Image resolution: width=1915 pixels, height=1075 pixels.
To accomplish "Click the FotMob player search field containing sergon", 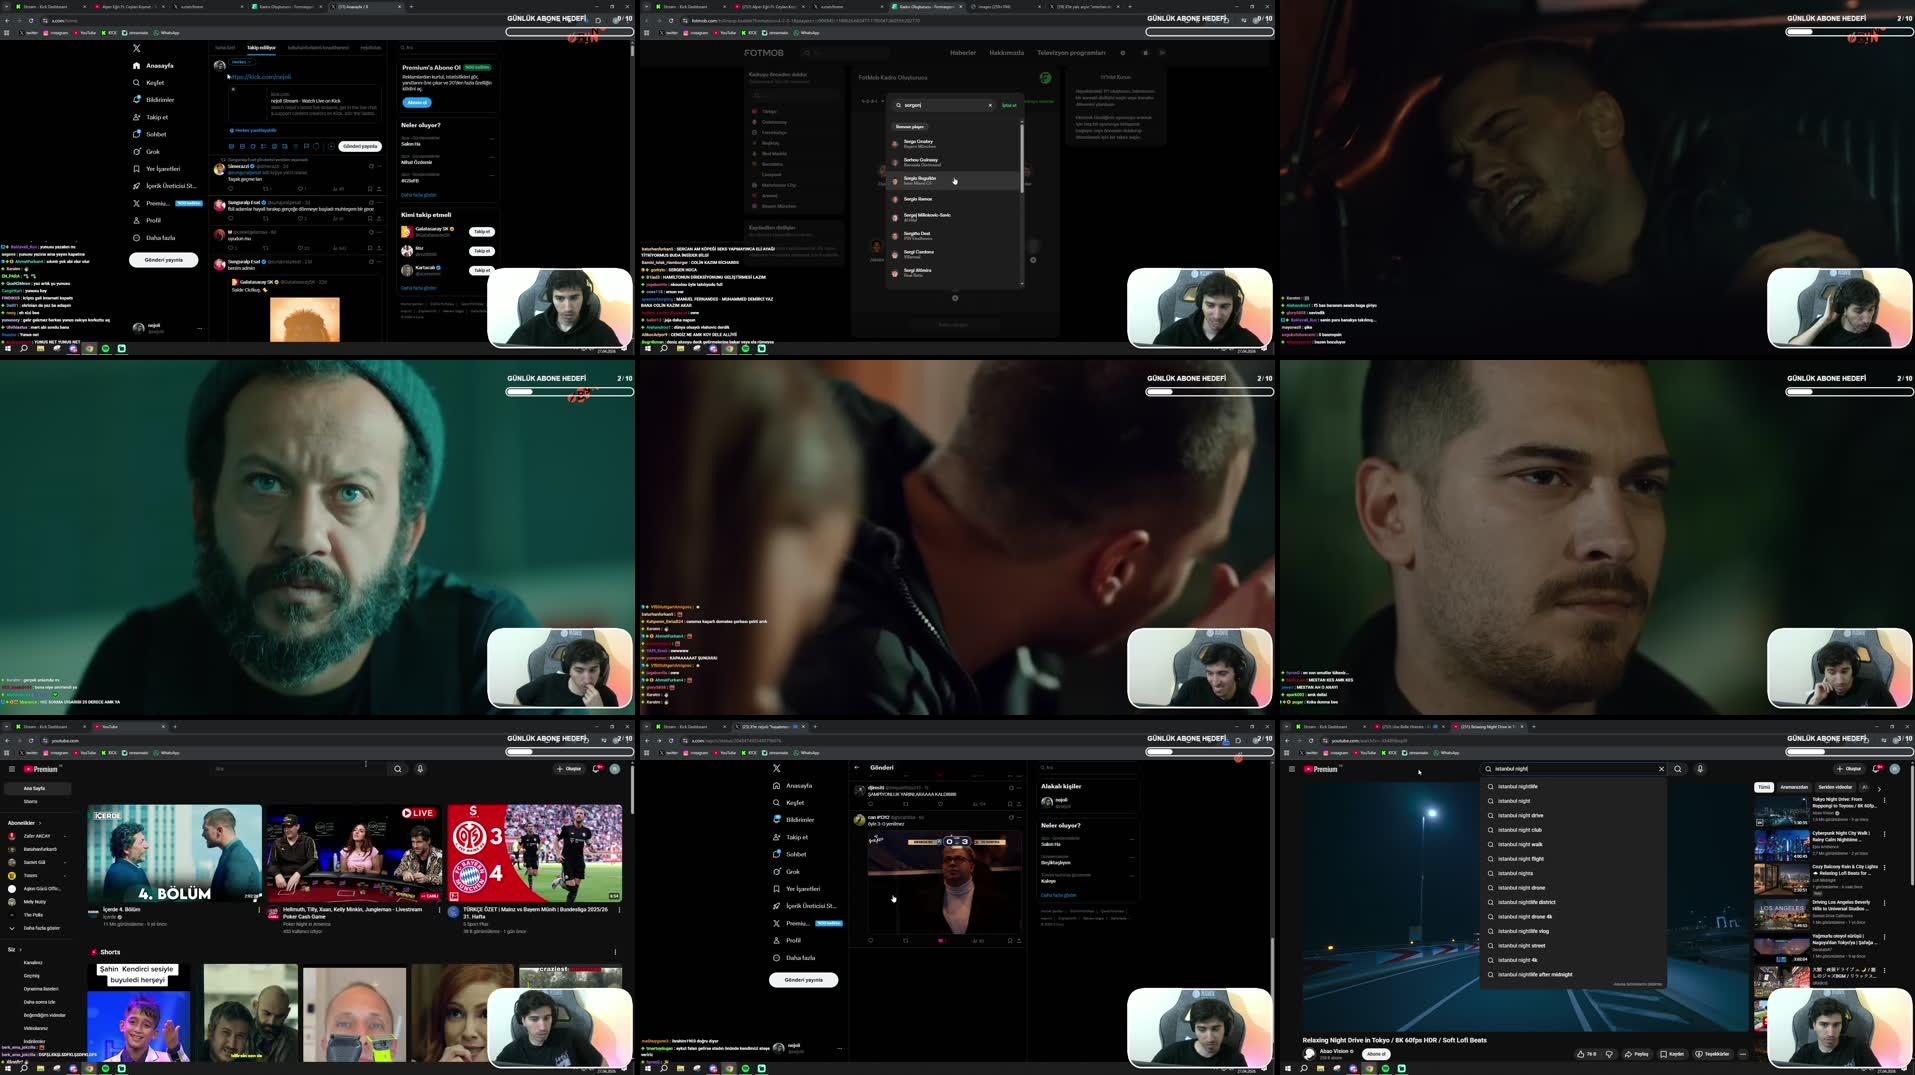I will point(943,105).
